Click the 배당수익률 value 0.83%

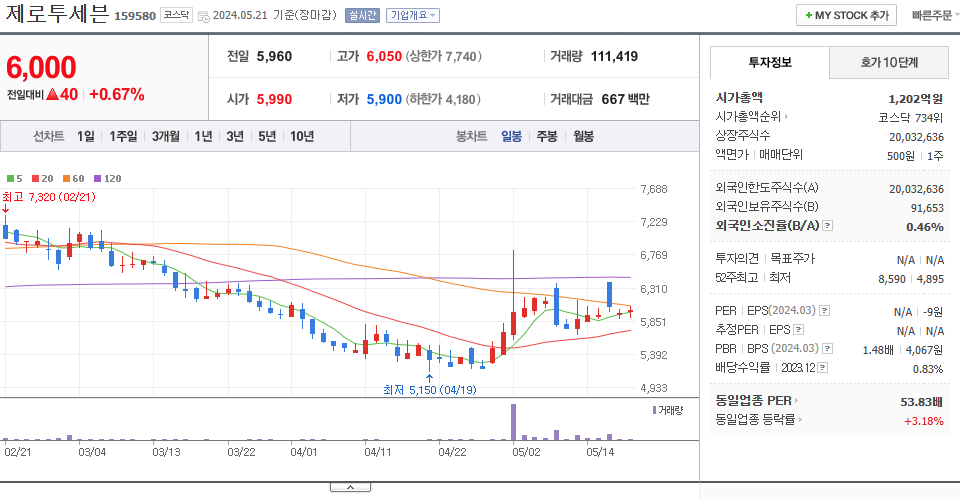(x=928, y=369)
